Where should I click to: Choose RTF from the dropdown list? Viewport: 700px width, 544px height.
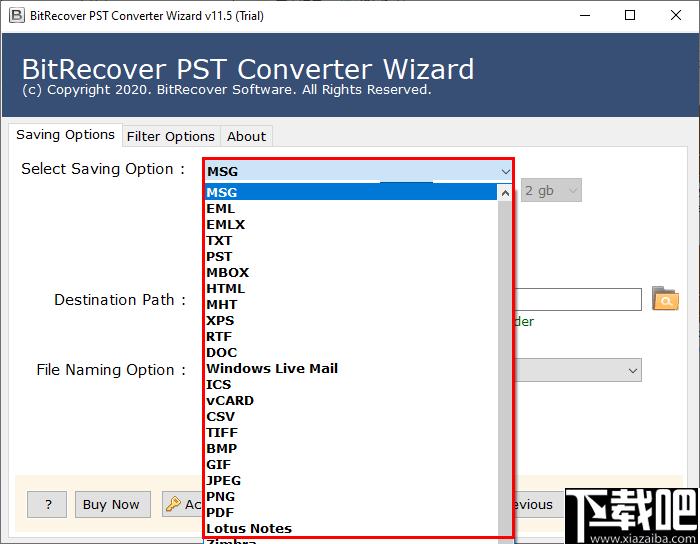pyautogui.click(x=351, y=336)
